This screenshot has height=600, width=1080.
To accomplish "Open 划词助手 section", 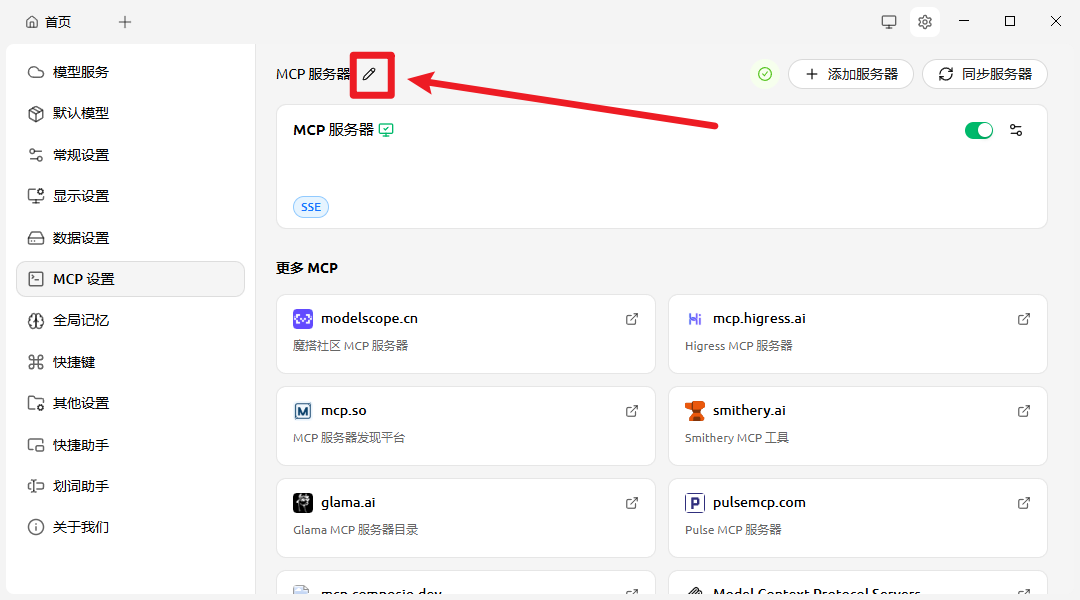I will [x=131, y=486].
